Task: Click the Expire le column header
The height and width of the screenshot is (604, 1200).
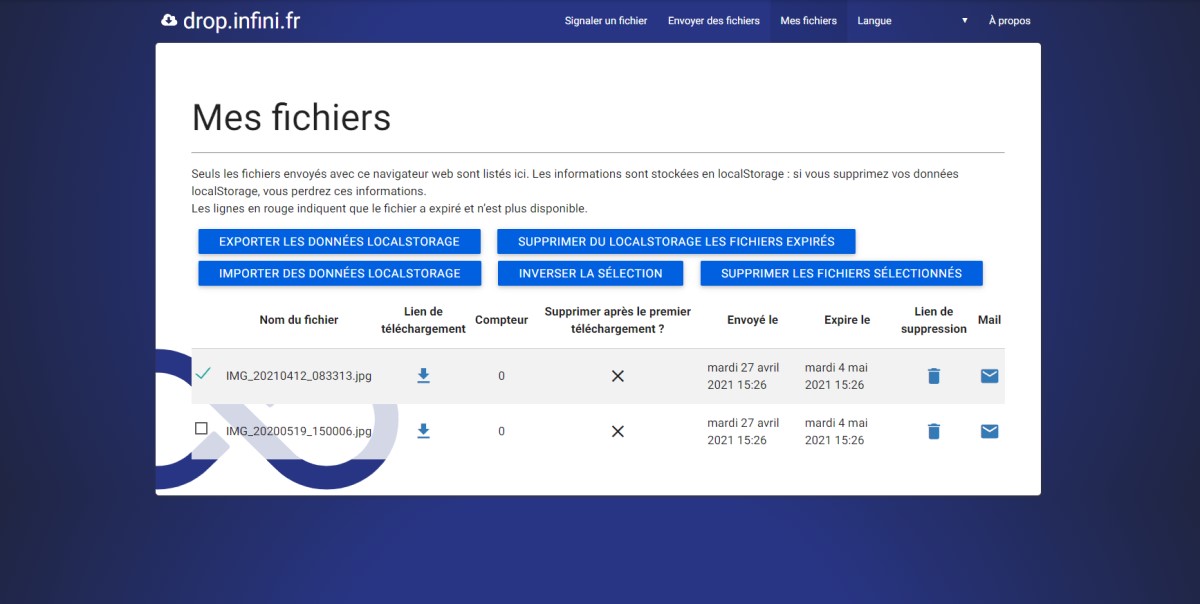Action: (x=847, y=320)
